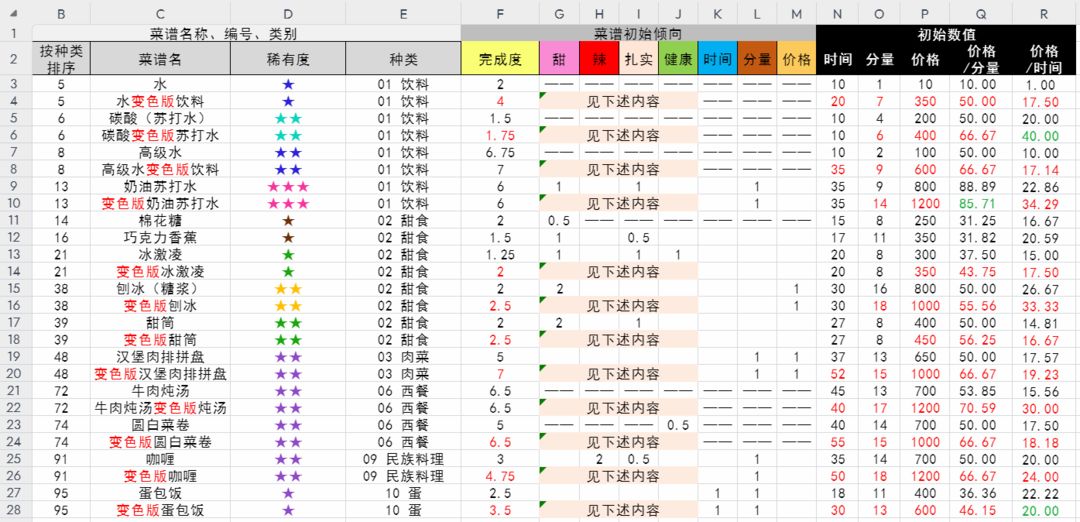
Task: Click the yellow 完成度 header cell
Action: pyautogui.click(x=499, y=59)
